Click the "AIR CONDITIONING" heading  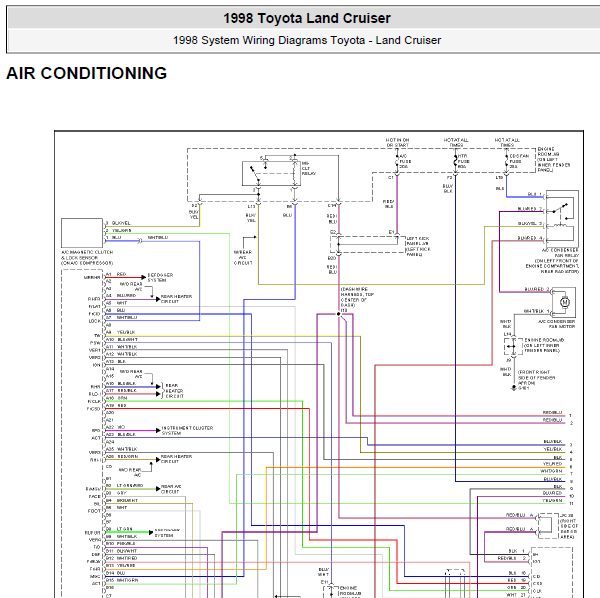click(86, 73)
